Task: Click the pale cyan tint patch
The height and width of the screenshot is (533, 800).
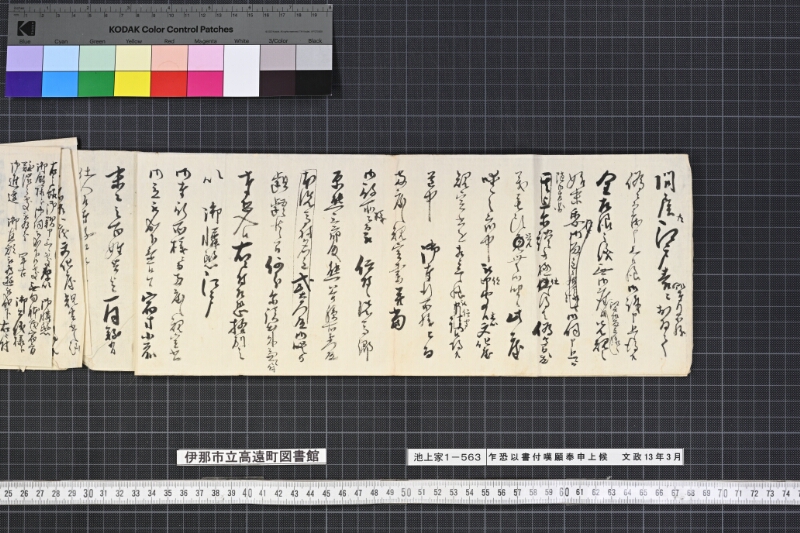Action: [61, 58]
